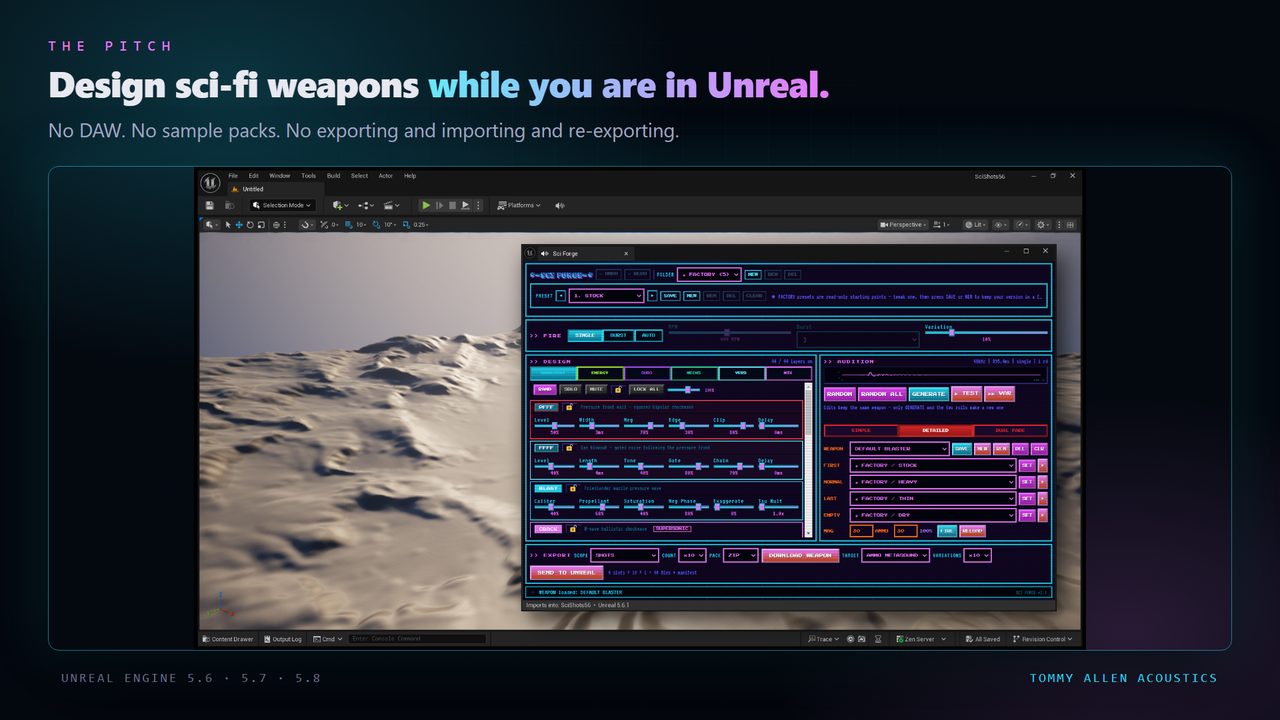Click the SEND TO UNREAL button

566,573
